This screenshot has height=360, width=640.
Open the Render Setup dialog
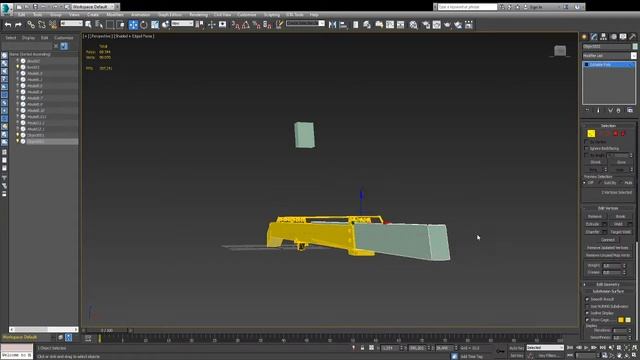[426, 25]
